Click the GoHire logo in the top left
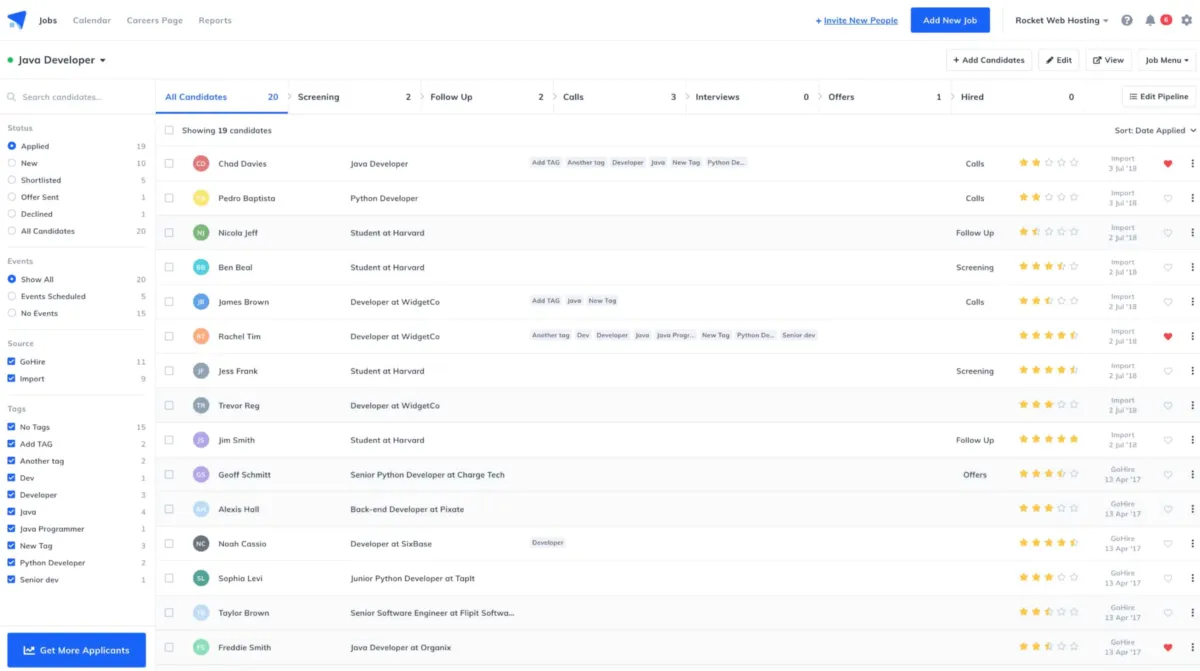Screen dimensions: 1200x671 pos(18,18)
